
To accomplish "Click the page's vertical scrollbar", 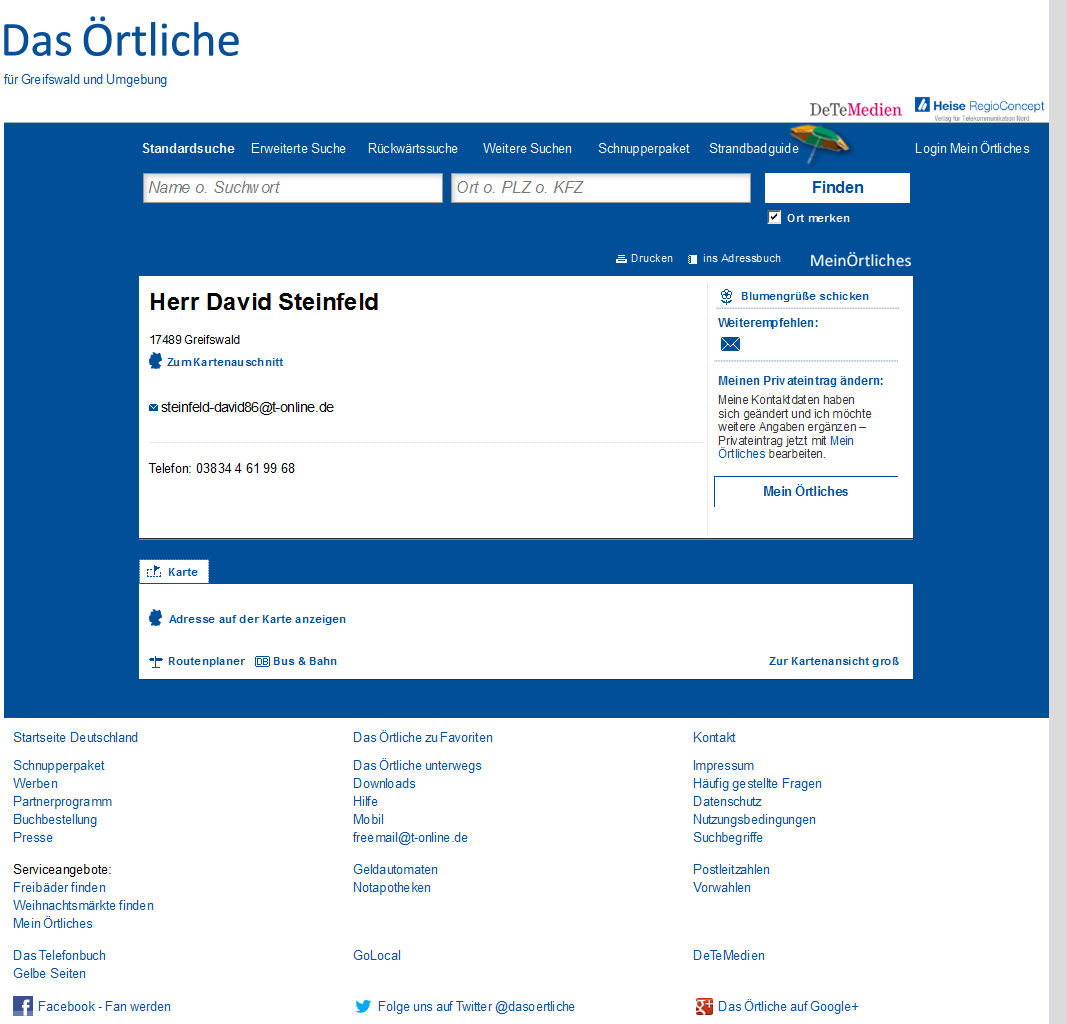I will pos(1058,512).
